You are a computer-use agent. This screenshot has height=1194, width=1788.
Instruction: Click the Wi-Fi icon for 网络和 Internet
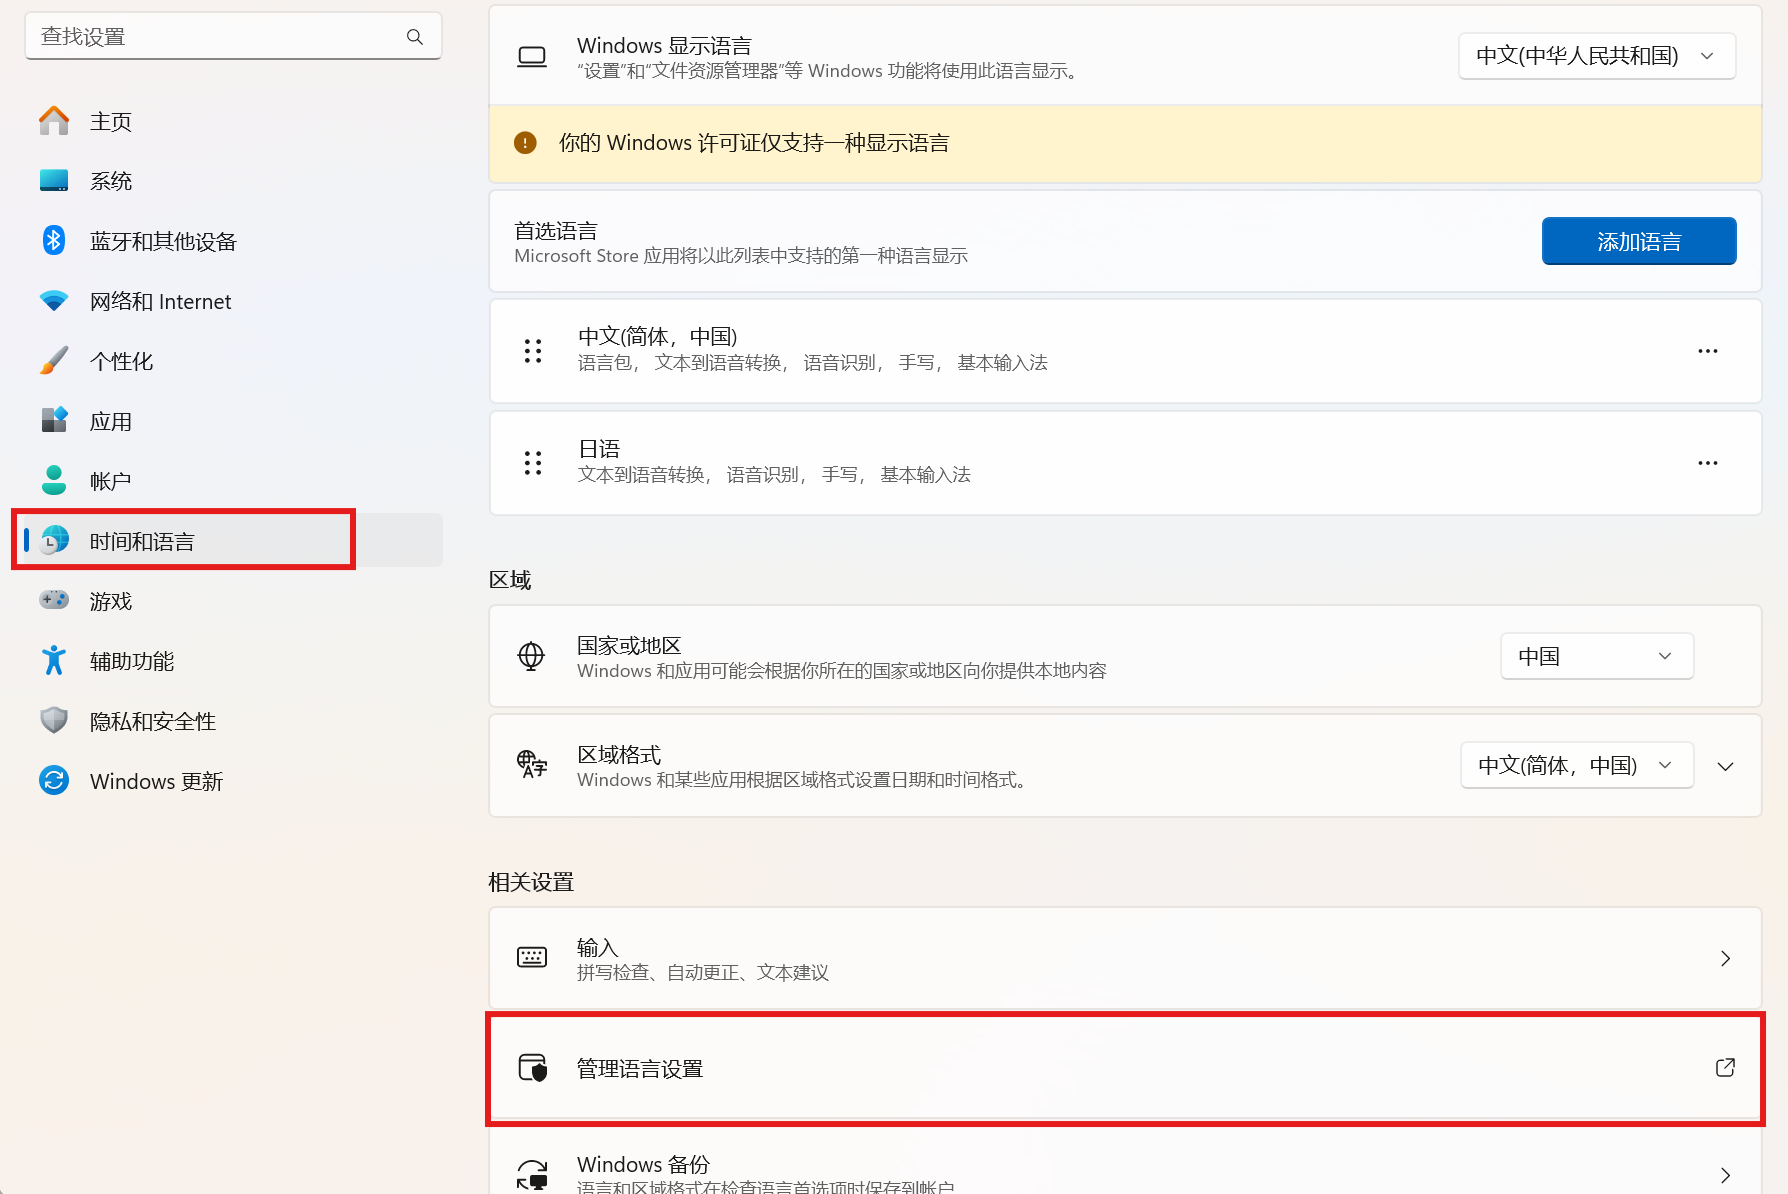[54, 301]
